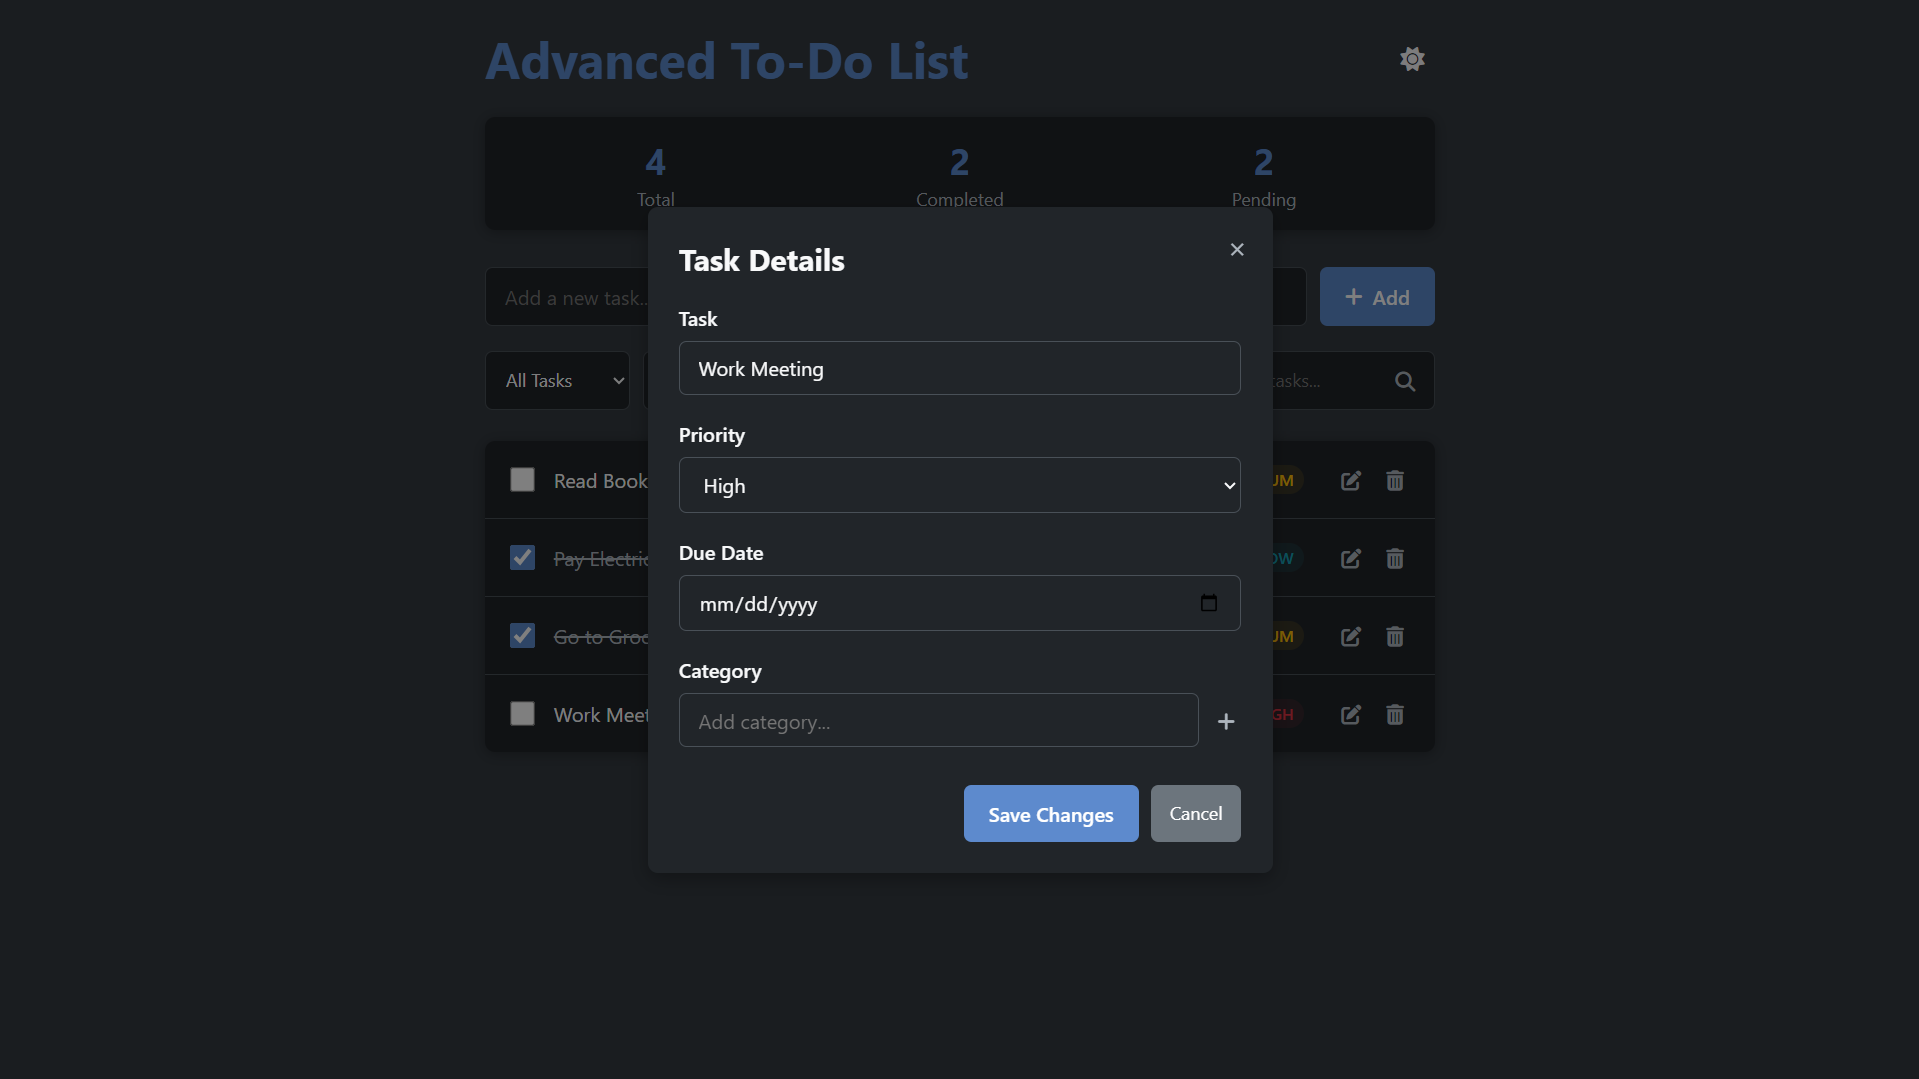Cancel the task edit
1919x1079 pixels.
[x=1195, y=814]
